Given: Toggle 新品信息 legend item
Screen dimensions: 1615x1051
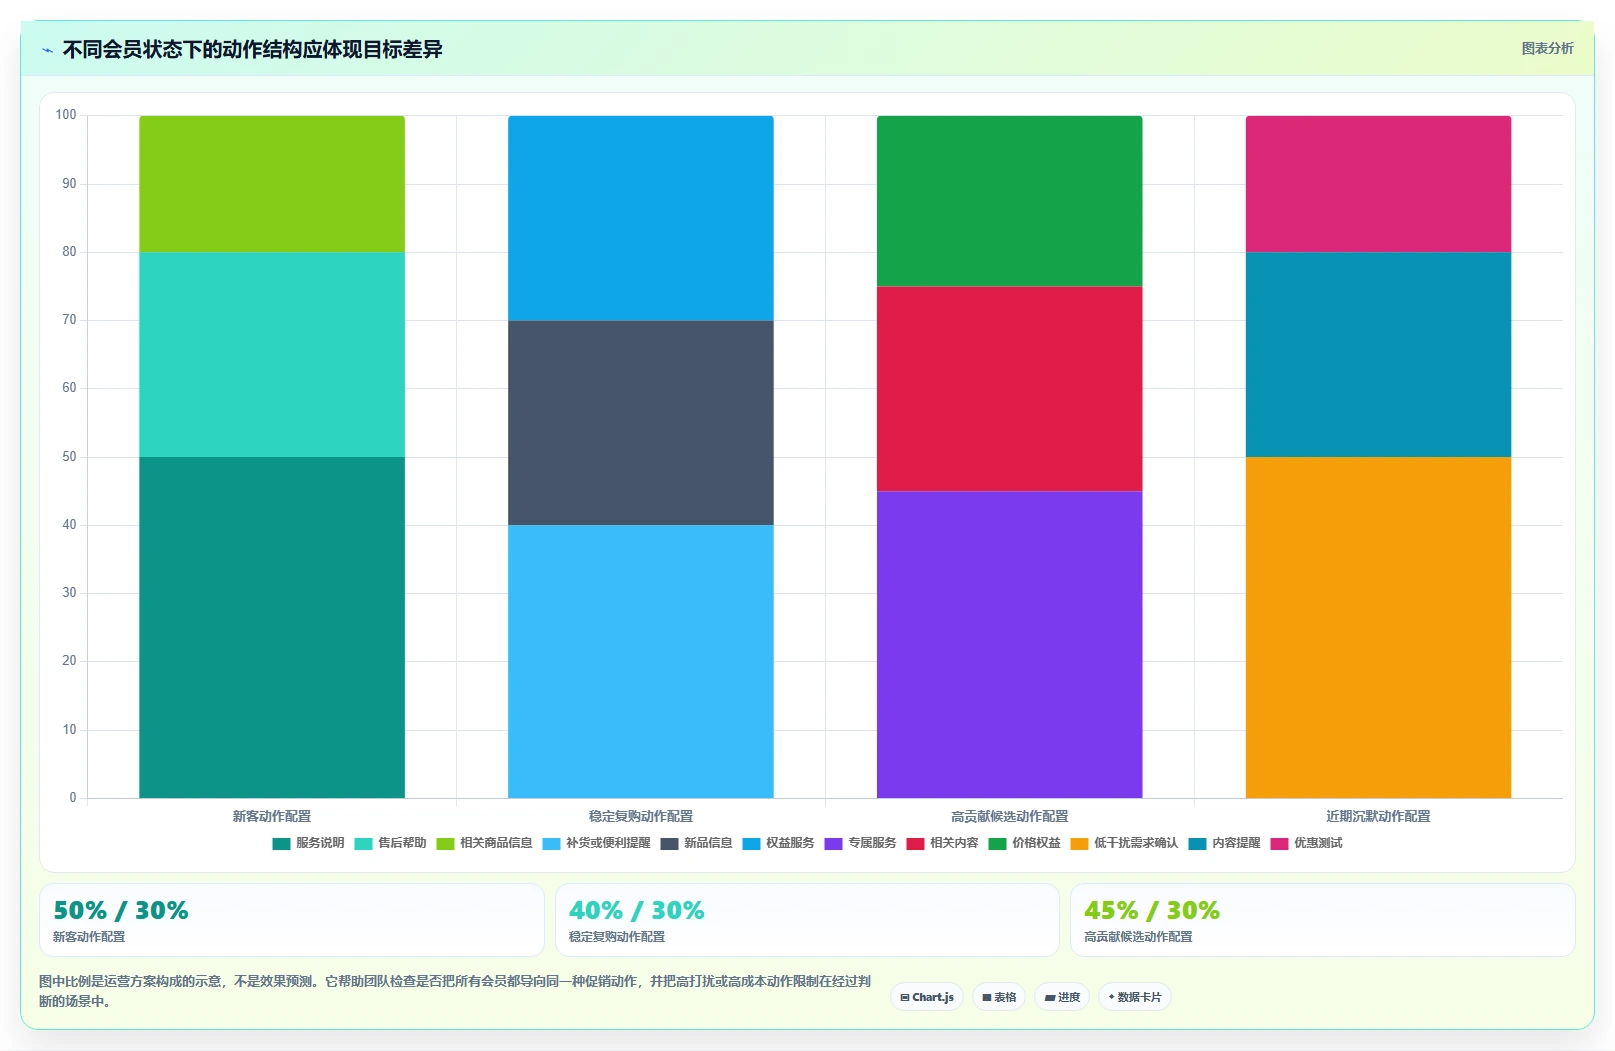Looking at the screenshot, I should pyautogui.click(x=696, y=843).
